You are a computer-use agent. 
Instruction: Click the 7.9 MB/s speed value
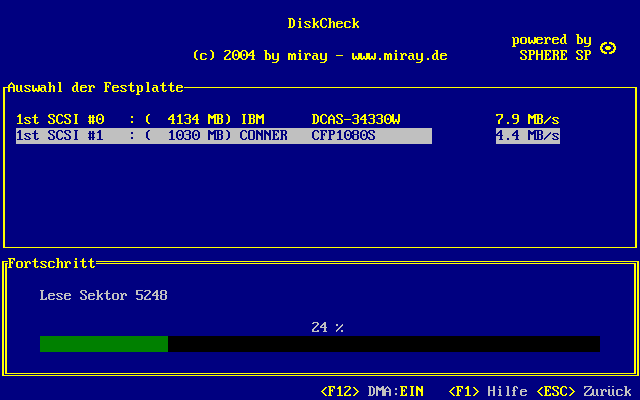click(x=527, y=120)
